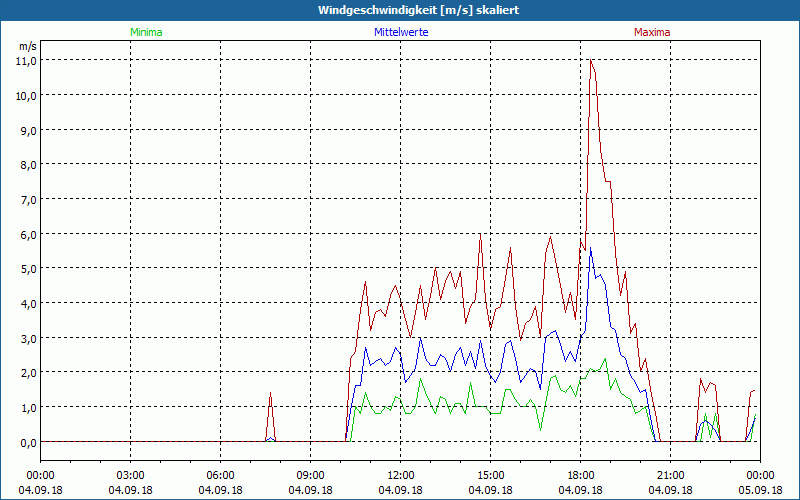
Task: Click the 10,0 y-axis value
Action: point(27,95)
